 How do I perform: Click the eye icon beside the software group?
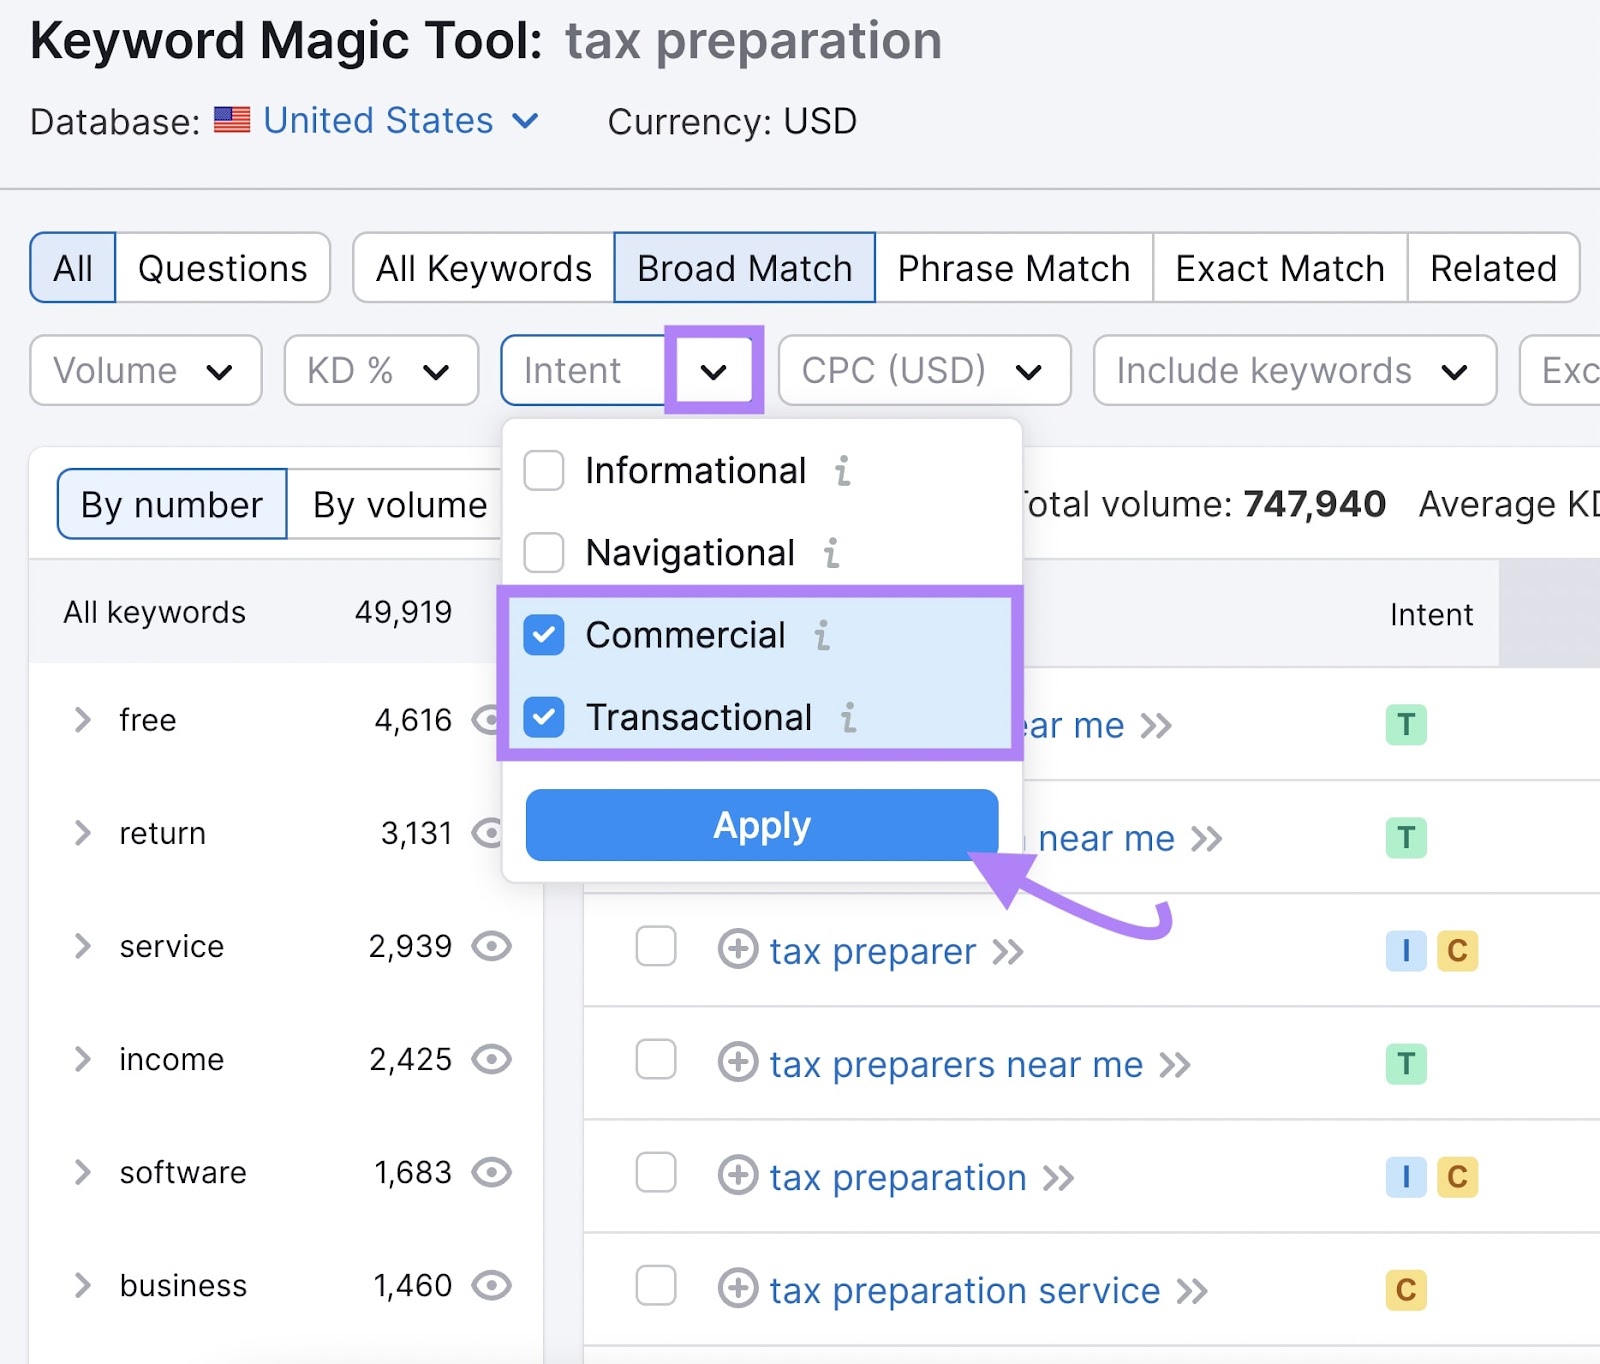point(490,1173)
